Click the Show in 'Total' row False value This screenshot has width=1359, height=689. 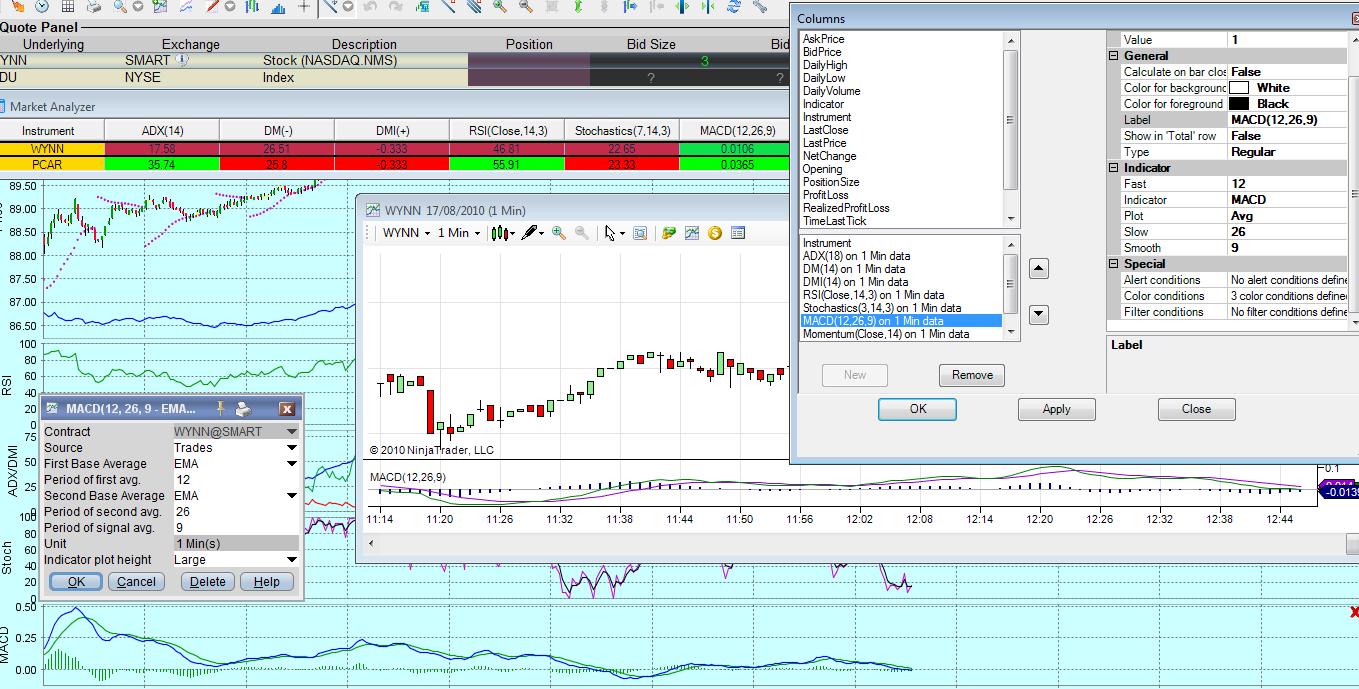(1288, 136)
